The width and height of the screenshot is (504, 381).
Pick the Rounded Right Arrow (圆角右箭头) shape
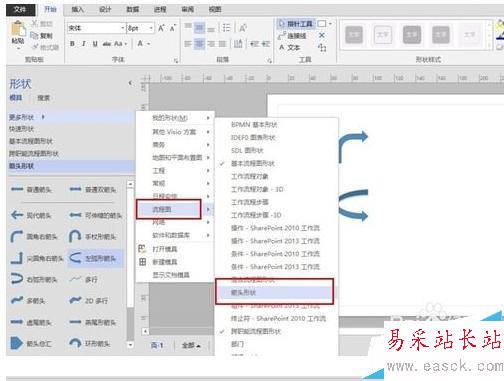[x=34, y=237]
